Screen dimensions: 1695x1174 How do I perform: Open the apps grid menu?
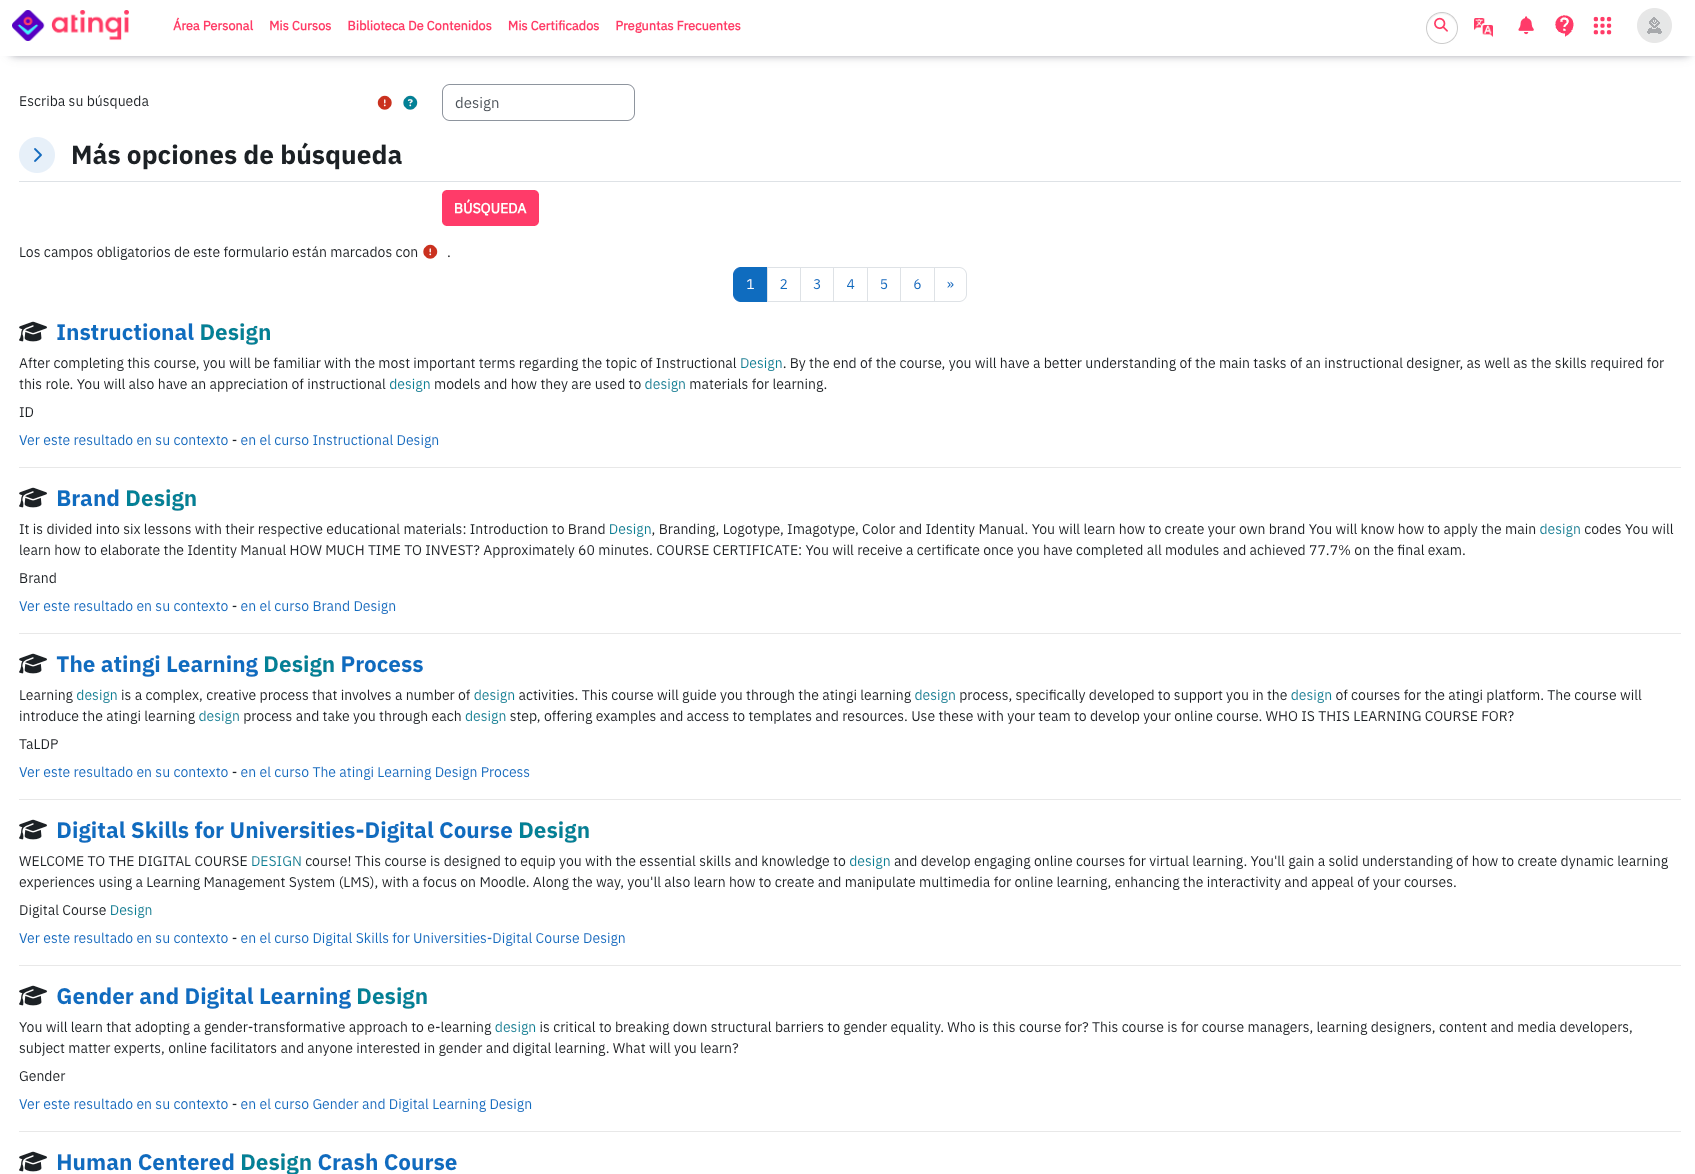[1602, 26]
